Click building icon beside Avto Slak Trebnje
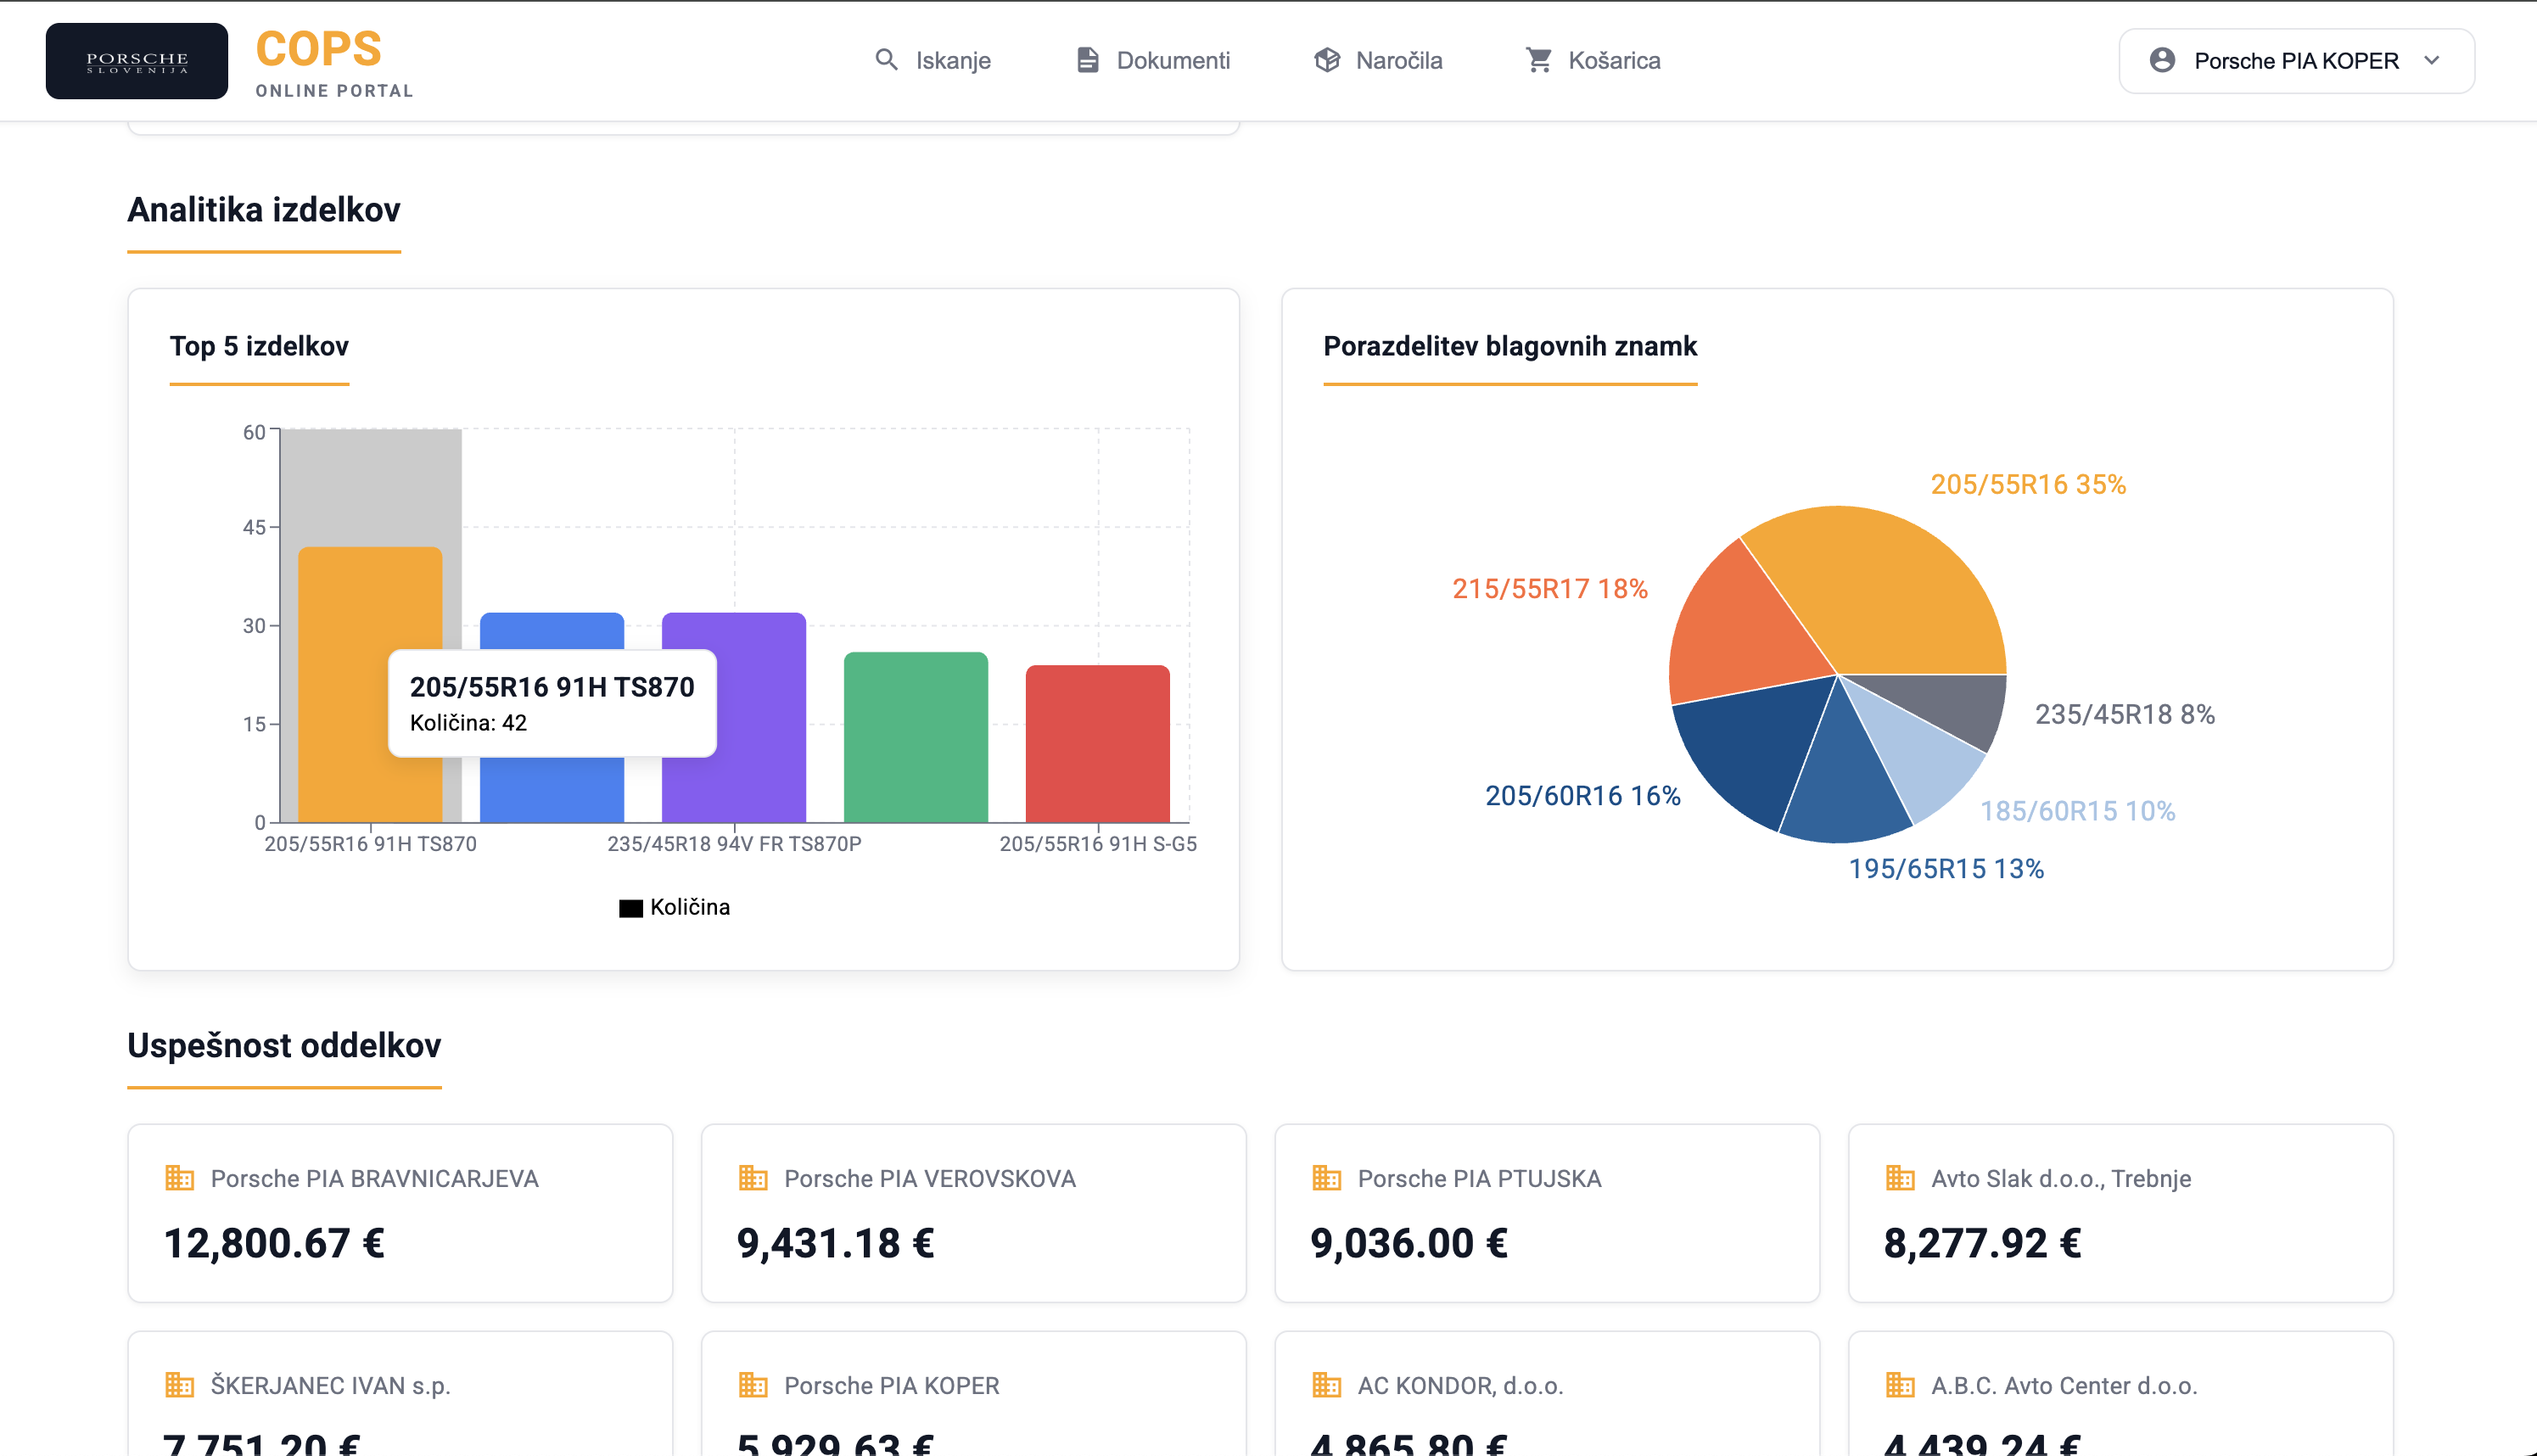The height and width of the screenshot is (1456, 2537). pyautogui.click(x=1900, y=1178)
